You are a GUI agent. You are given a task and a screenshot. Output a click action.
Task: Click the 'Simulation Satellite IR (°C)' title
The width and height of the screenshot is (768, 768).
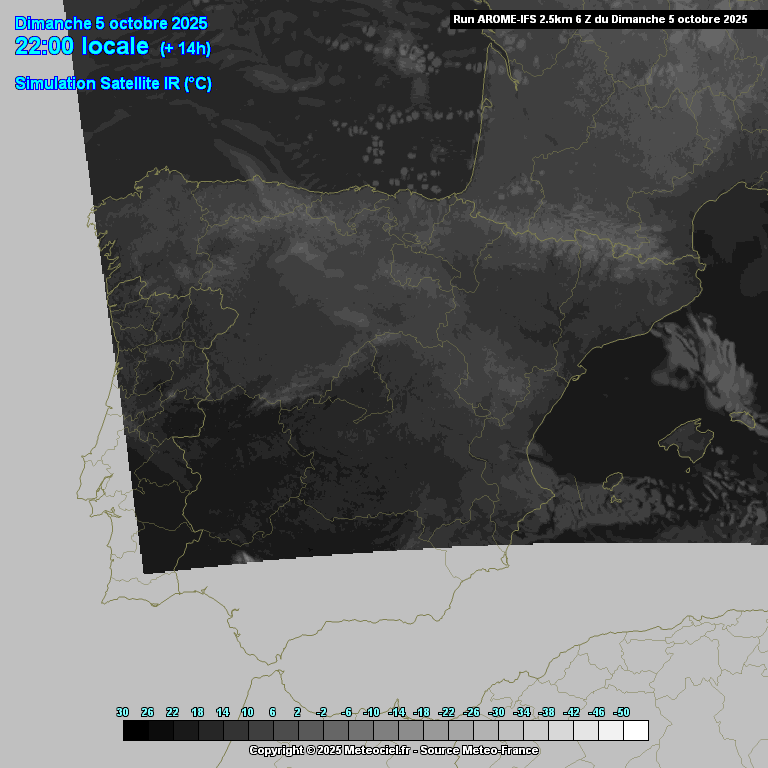click(x=113, y=84)
